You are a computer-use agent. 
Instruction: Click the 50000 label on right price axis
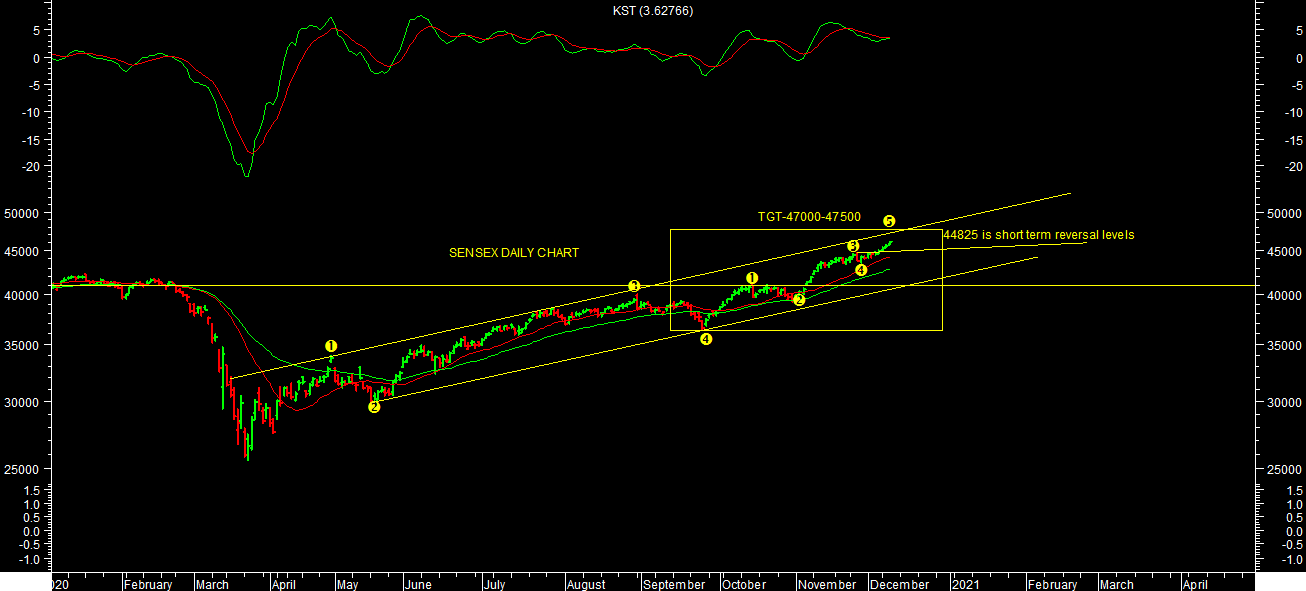coord(1281,214)
